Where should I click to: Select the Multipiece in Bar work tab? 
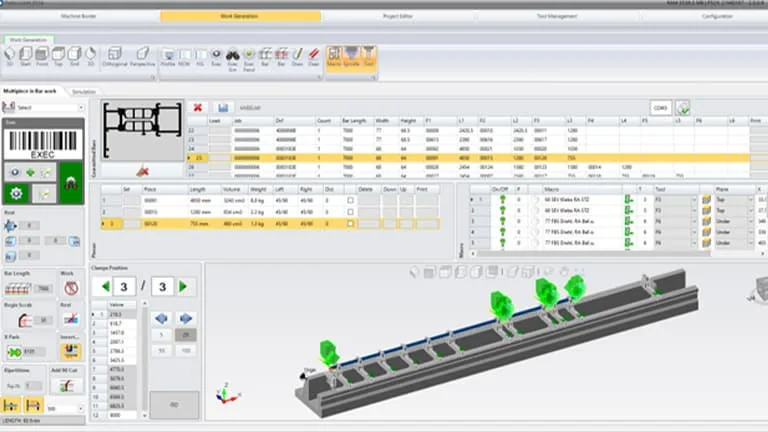[29, 91]
